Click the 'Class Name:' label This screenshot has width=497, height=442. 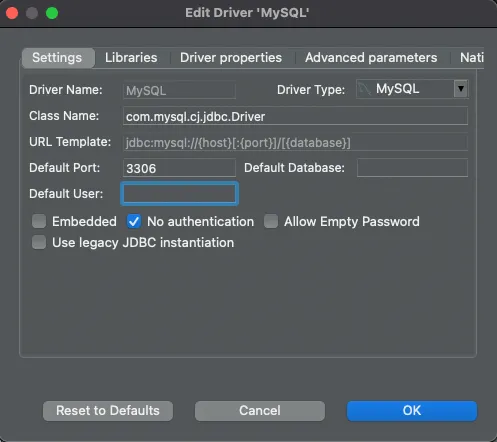pos(64,116)
